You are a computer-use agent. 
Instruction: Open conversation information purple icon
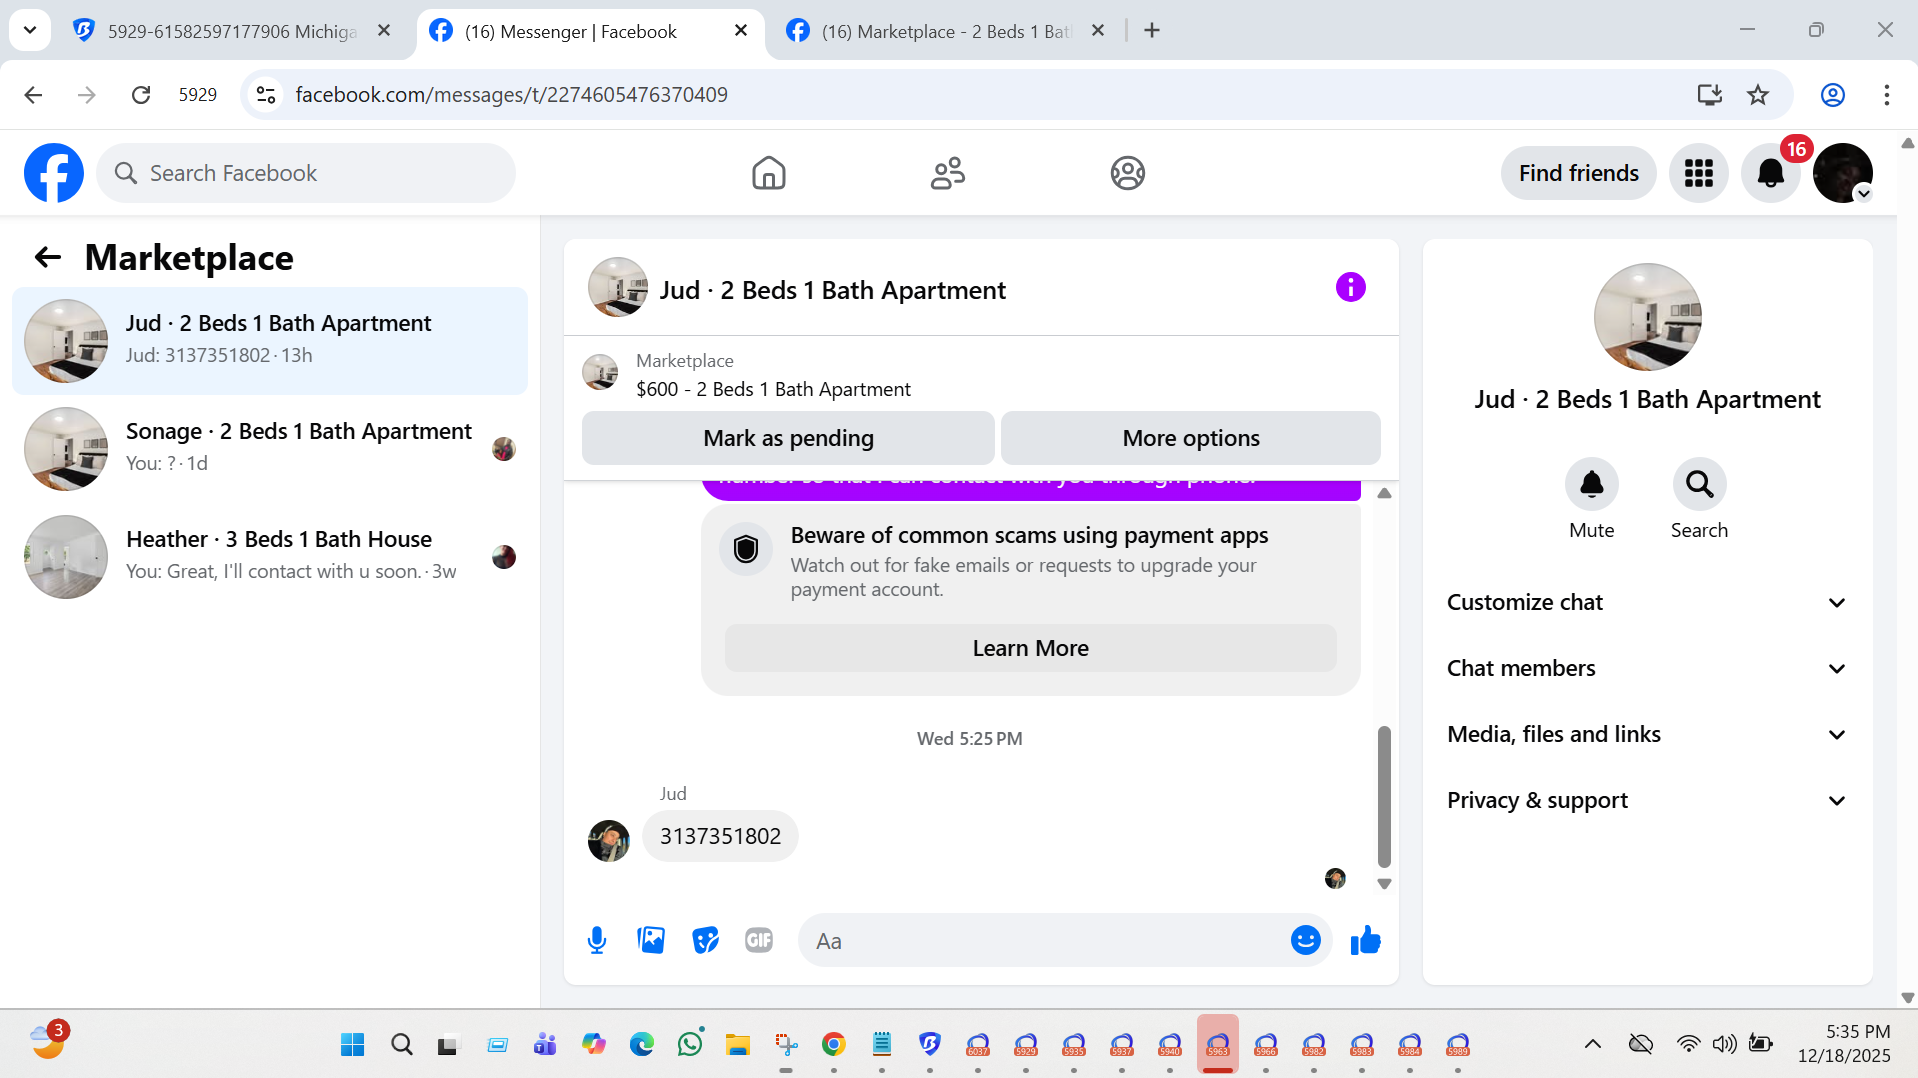click(1350, 288)
